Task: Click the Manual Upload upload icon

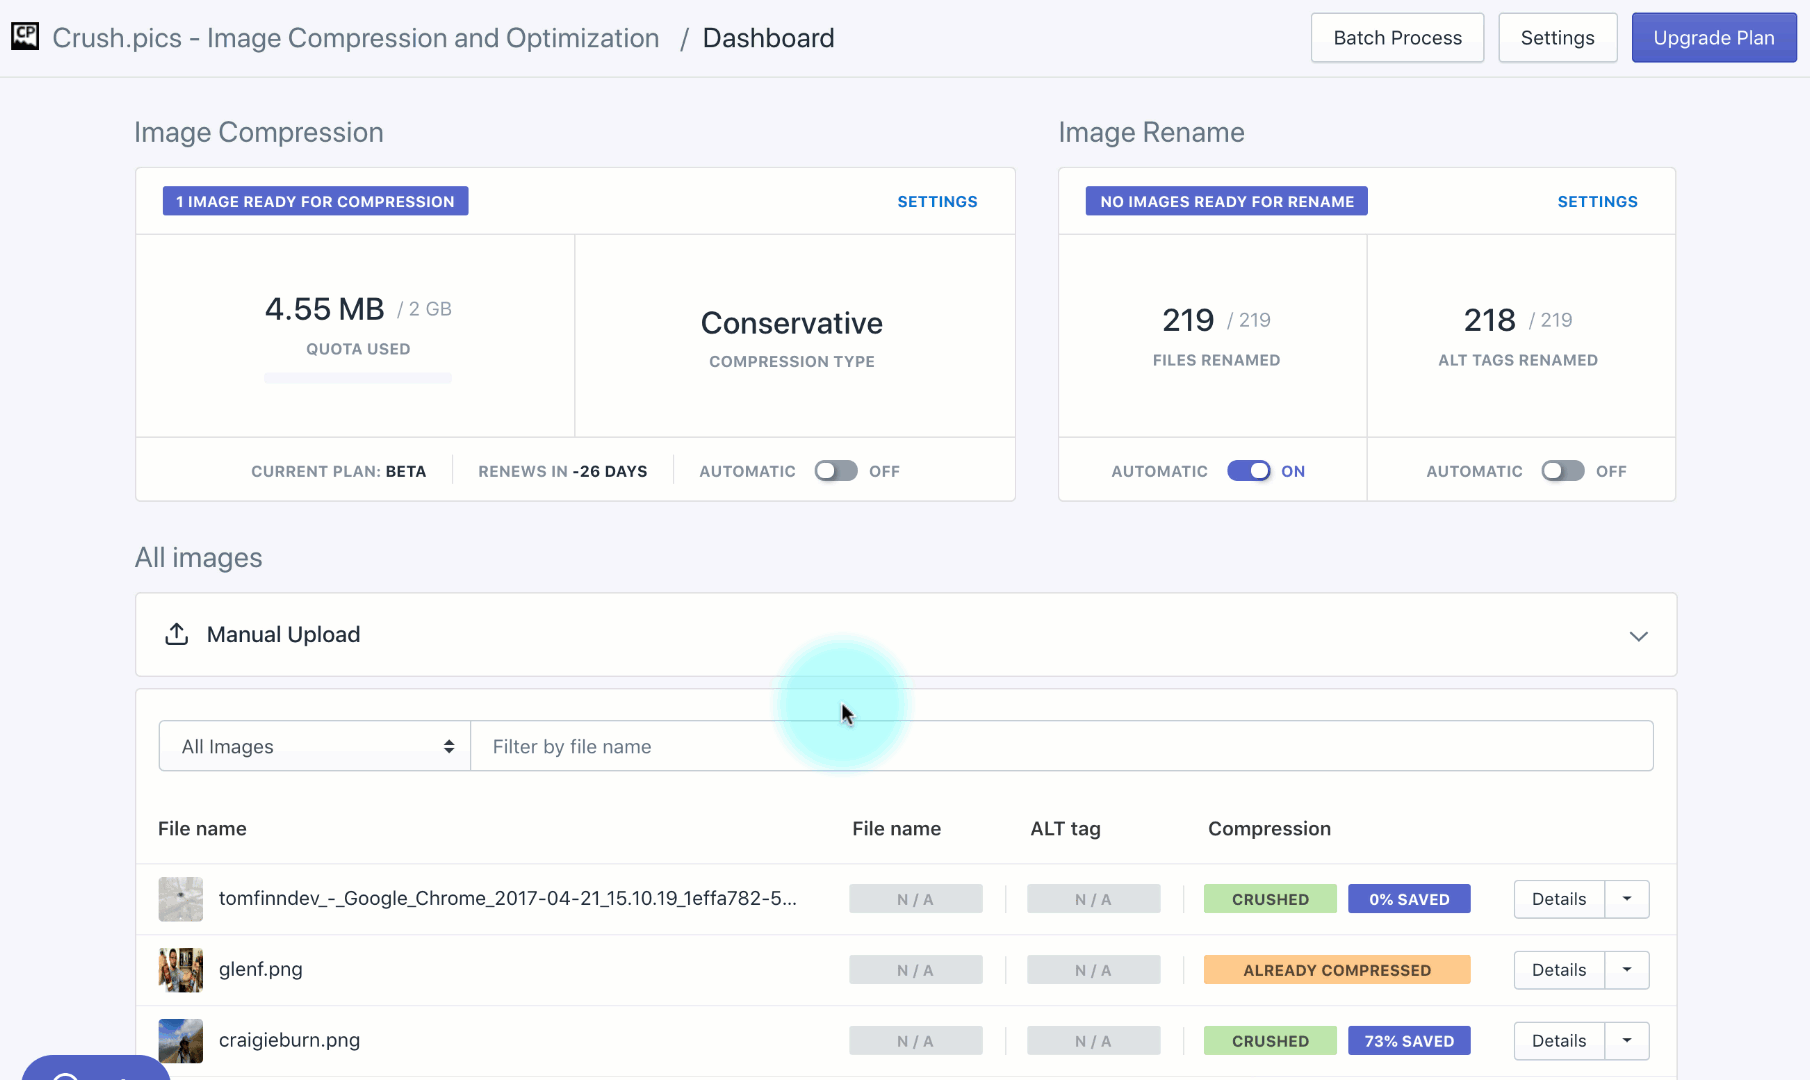Action: click(x=177, y=634)
